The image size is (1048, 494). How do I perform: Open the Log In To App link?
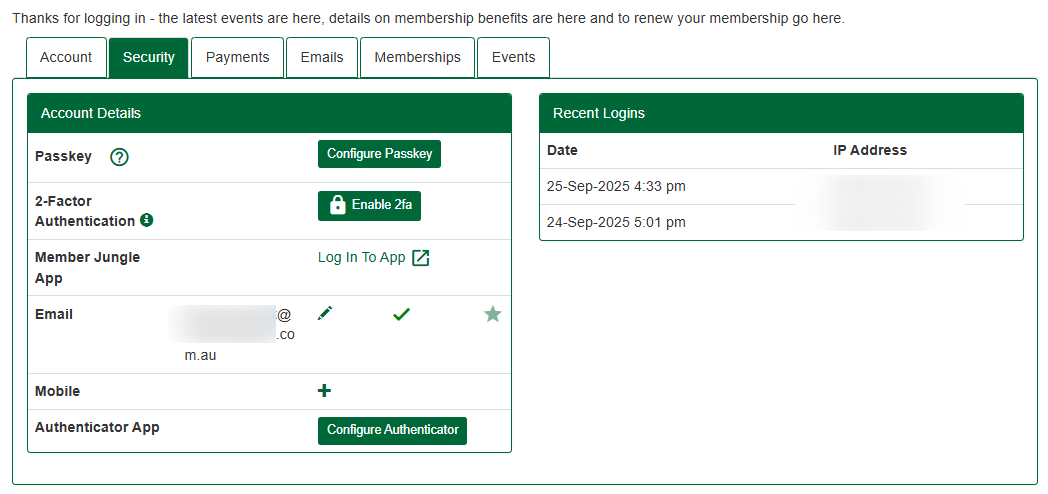tap(362, 258)
